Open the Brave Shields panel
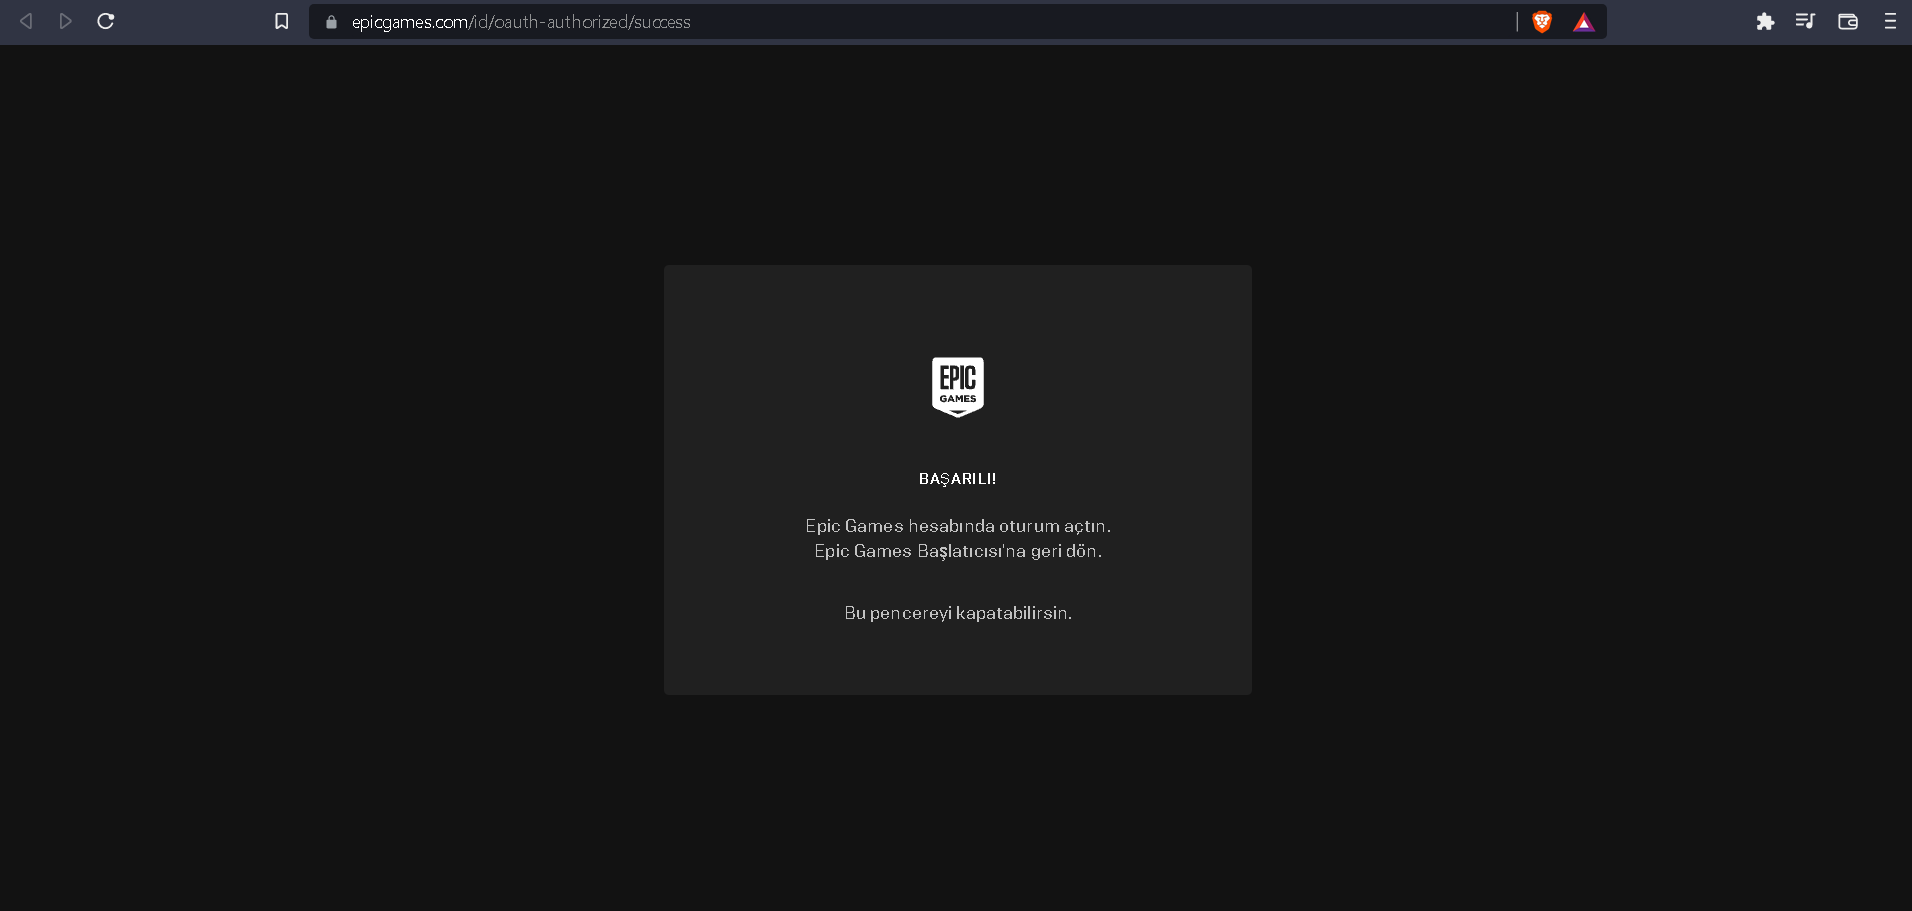Viewport: 1912px width, 911px height. point(1542,22)
